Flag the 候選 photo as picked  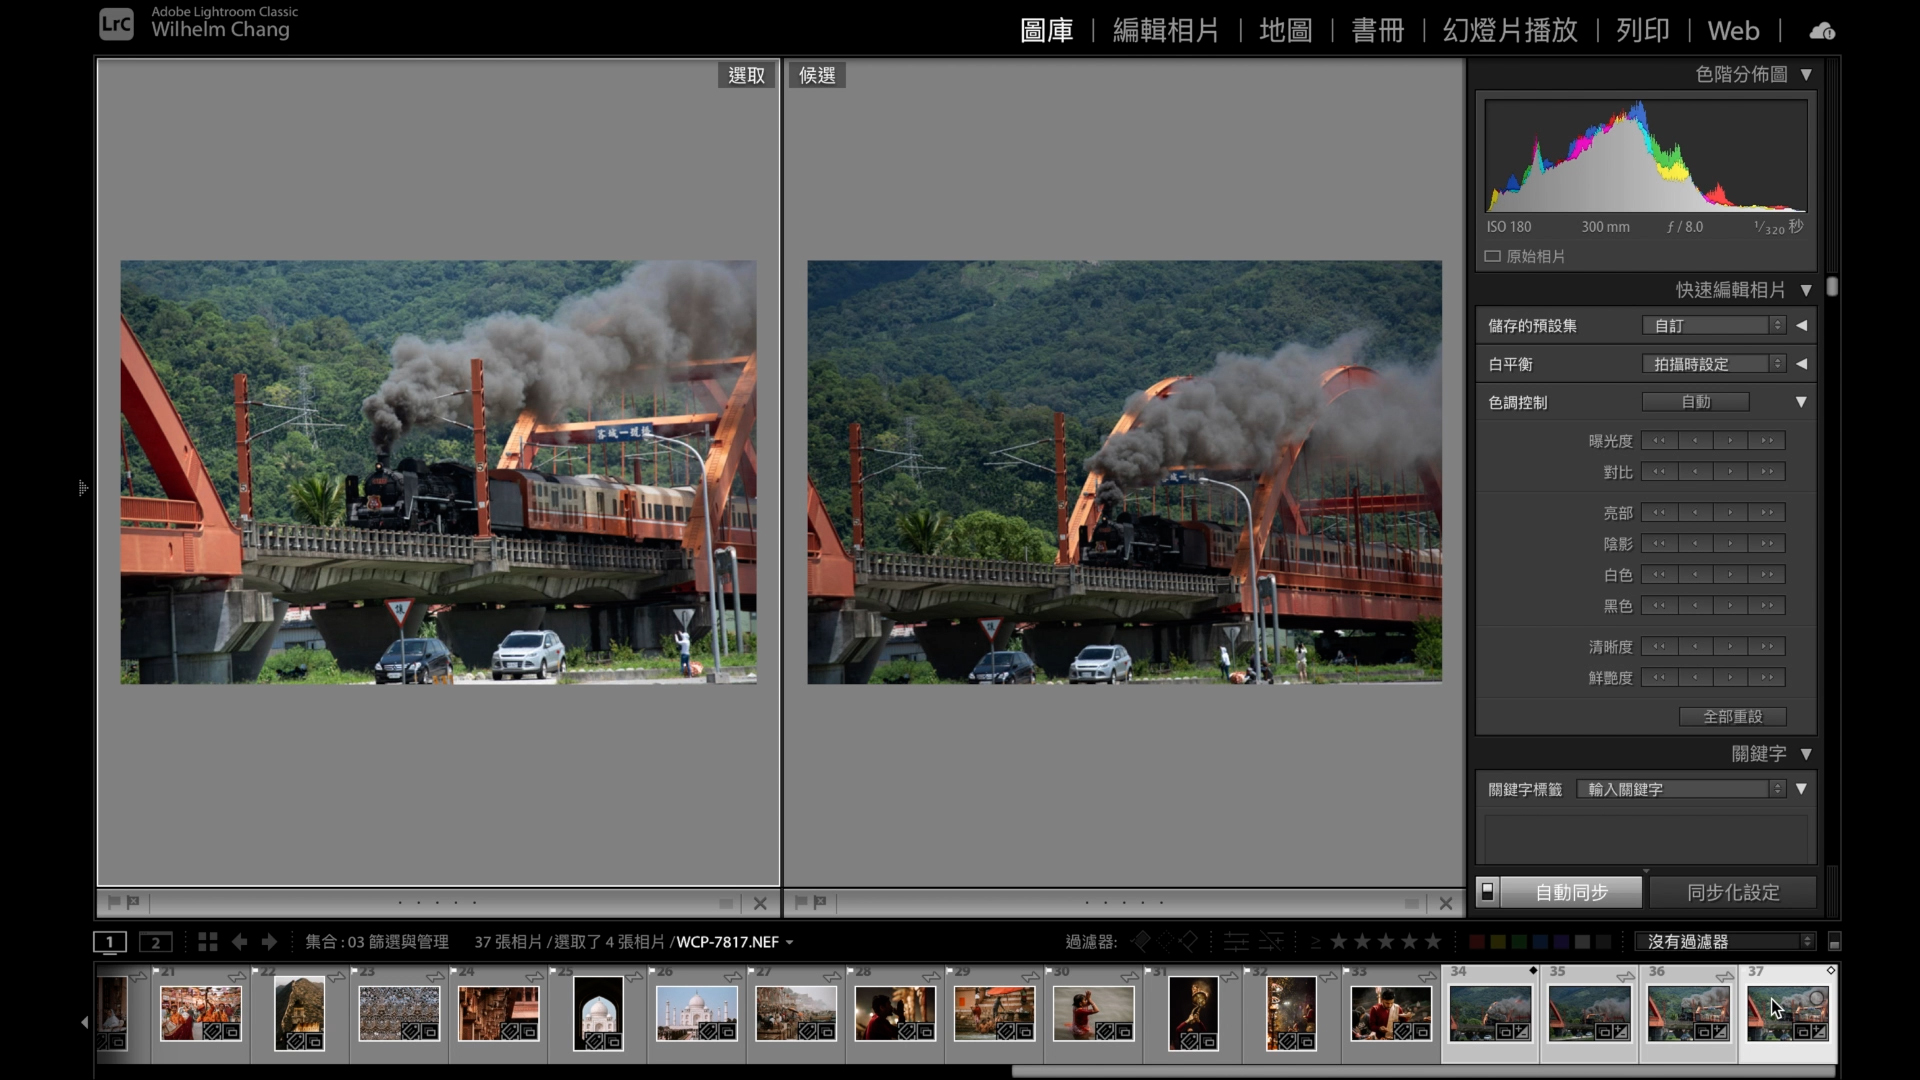tap(800, 903)
